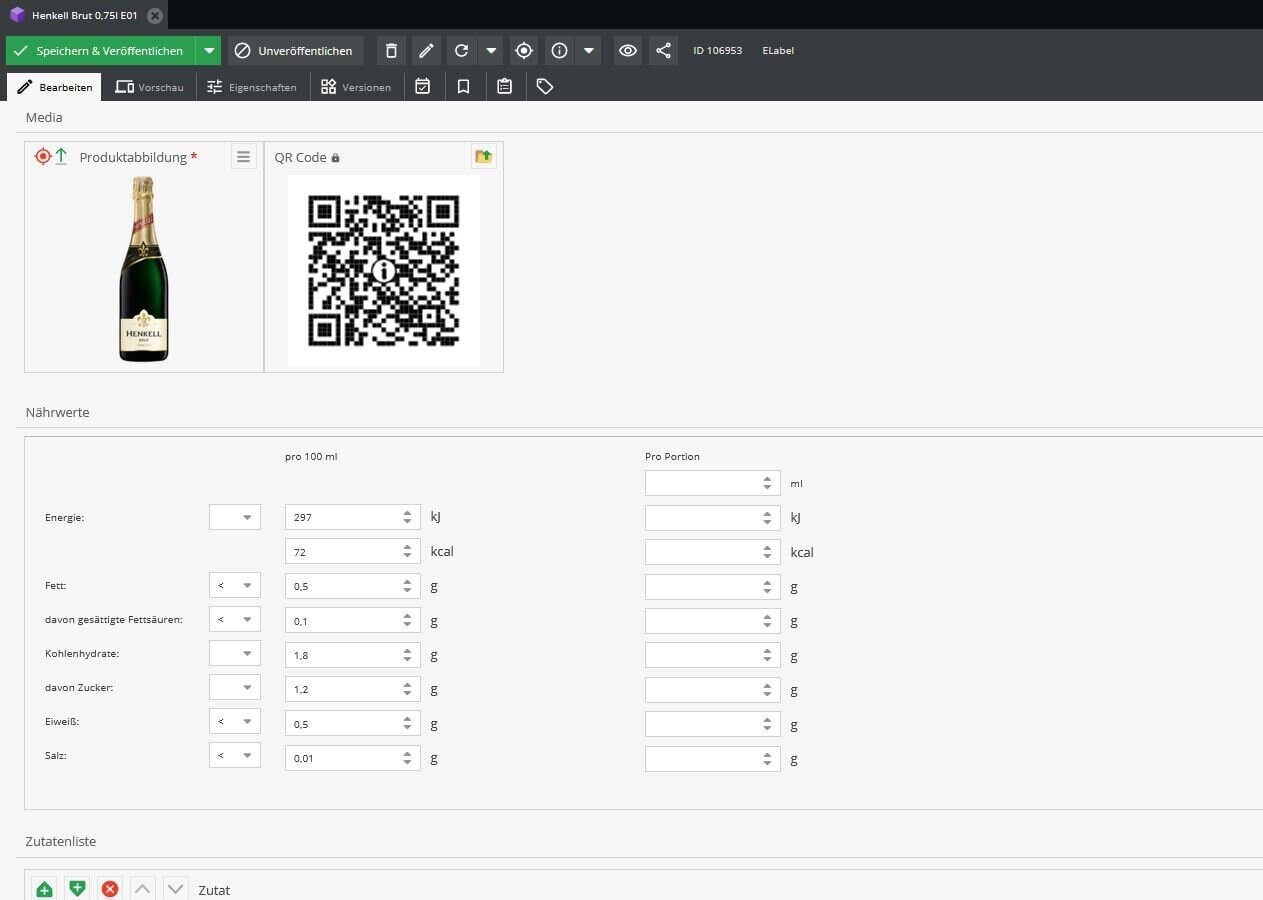Image resolution: width=1263 pixels, height=900 pixels.
Task: Click Speichern & Veröffentlichen button
Action: [x=101, y=51]
